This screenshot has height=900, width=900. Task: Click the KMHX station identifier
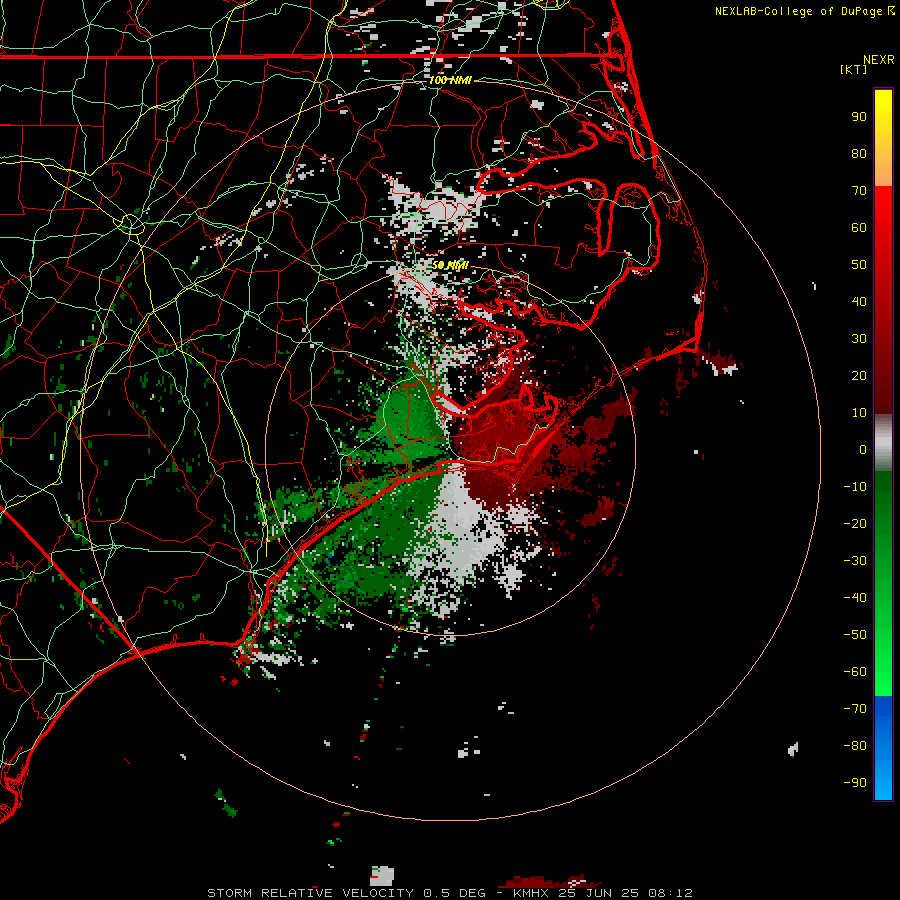(531, 893)
